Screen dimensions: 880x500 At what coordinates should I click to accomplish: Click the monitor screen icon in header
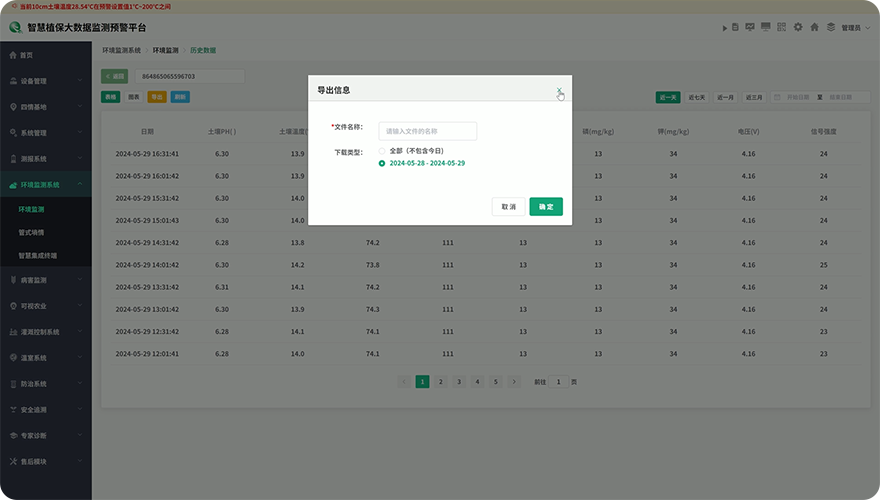point(766,27)
